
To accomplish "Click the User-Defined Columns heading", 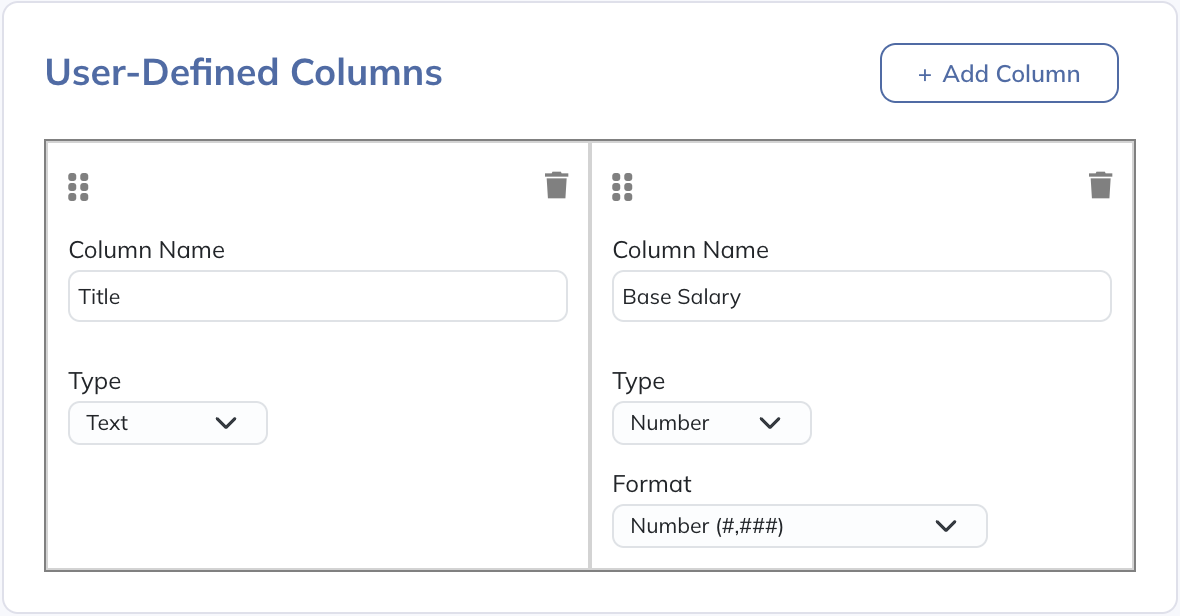I will (x=244, y=73).
